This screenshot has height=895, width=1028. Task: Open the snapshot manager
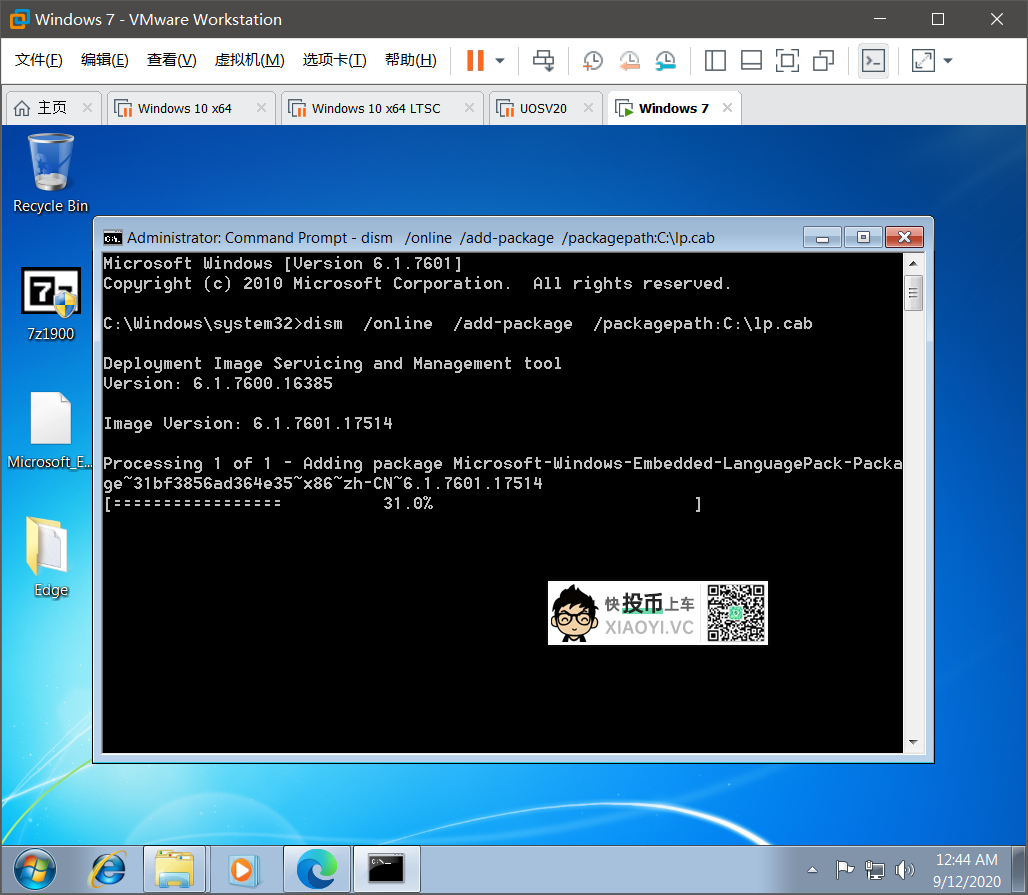[x=665, y=60]
